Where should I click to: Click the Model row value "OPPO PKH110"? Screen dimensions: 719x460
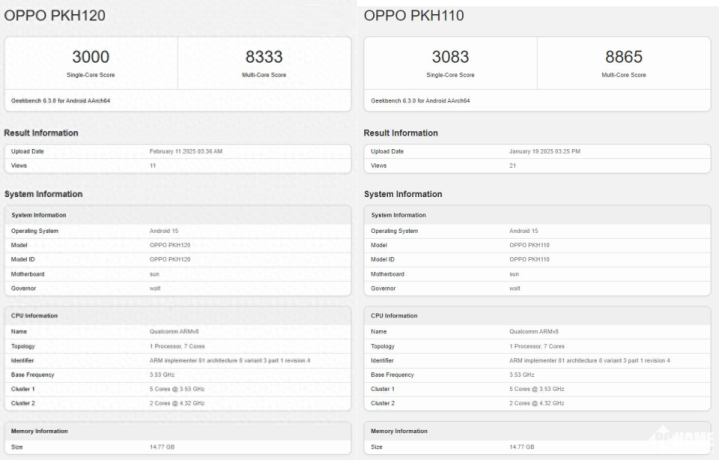coord(529,245)
